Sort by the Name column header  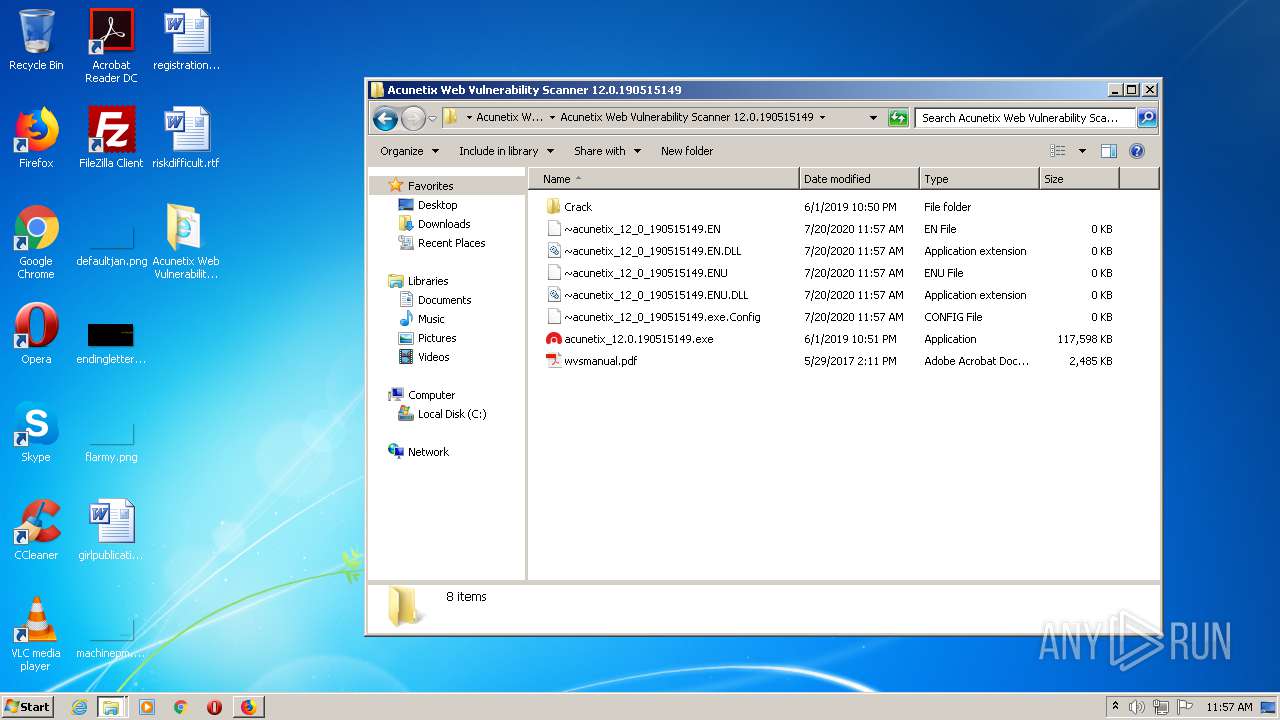coord(664,179)
